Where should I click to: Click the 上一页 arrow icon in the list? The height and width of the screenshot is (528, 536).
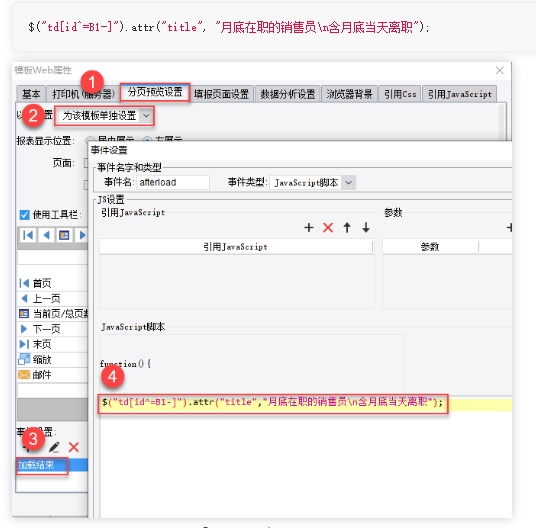pyautogui.click(x=24, y=298)
